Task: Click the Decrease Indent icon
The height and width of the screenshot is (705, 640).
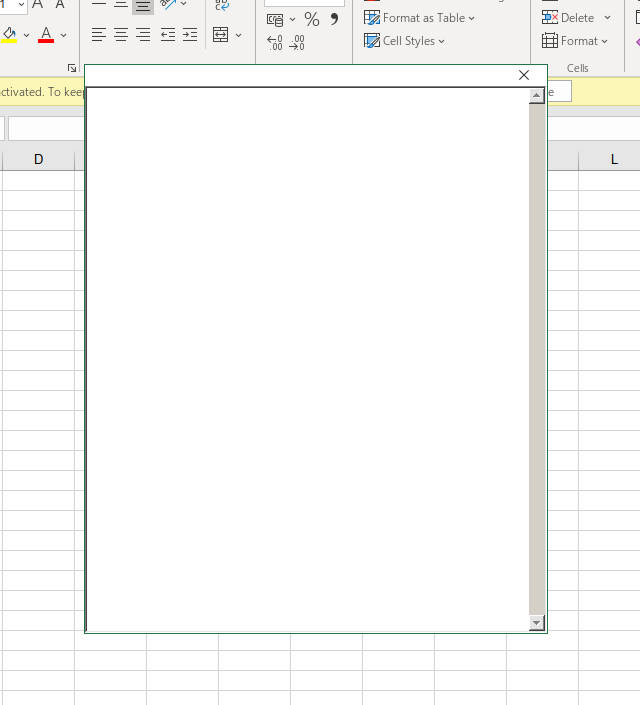Action: pos(168,35)
